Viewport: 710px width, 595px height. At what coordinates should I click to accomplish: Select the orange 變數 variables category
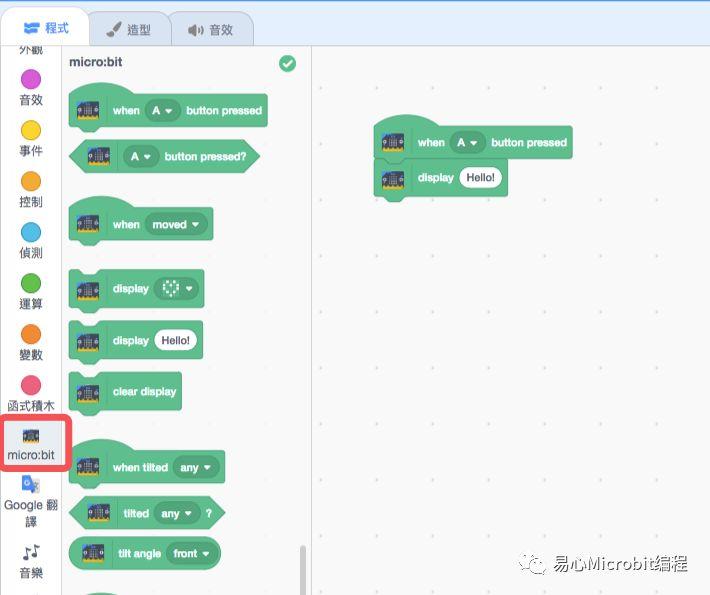coord(31,343)
